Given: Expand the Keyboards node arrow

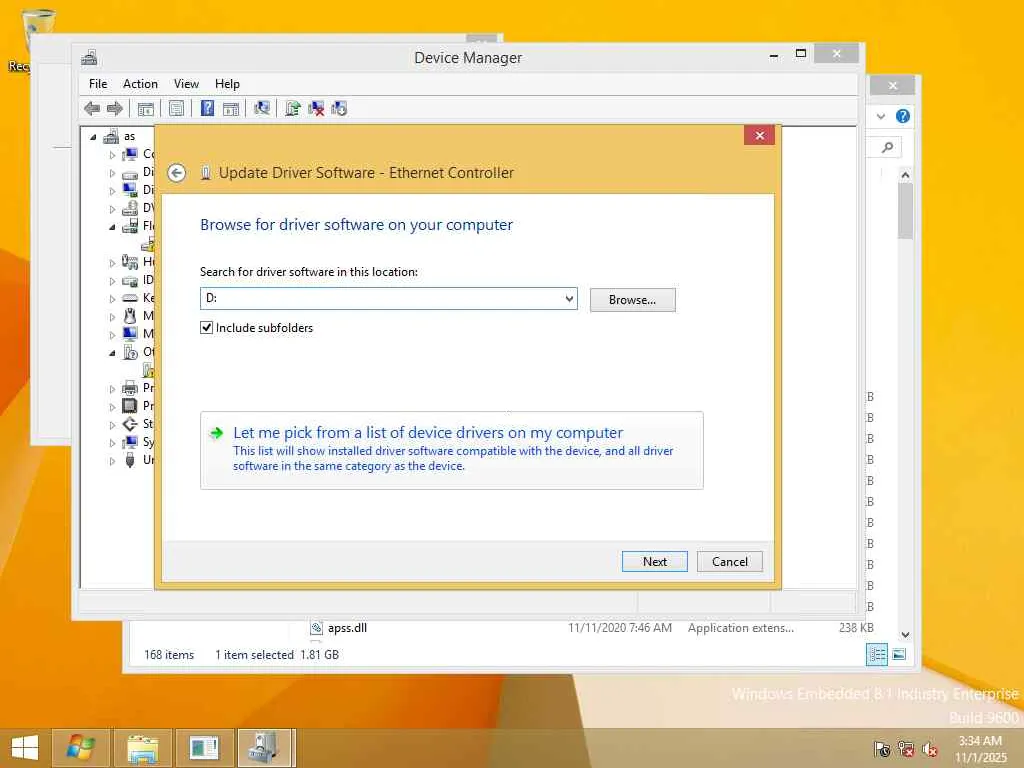Looking at the screenshot, I should coord(112,298).
